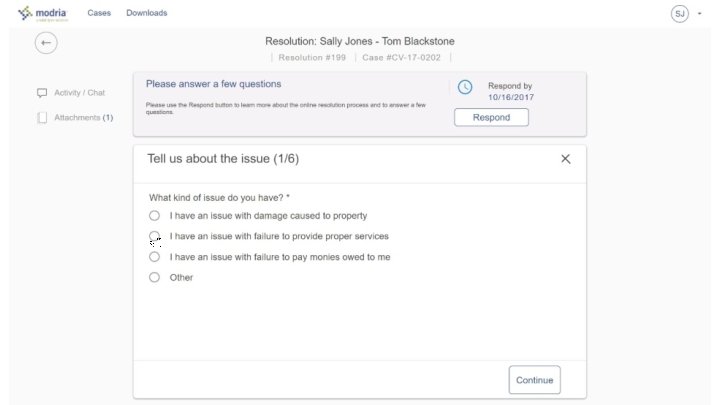The height and width of the screenshot is (405, 720).
Task: Open the Activity / Chat section
Action: (79, 93)
